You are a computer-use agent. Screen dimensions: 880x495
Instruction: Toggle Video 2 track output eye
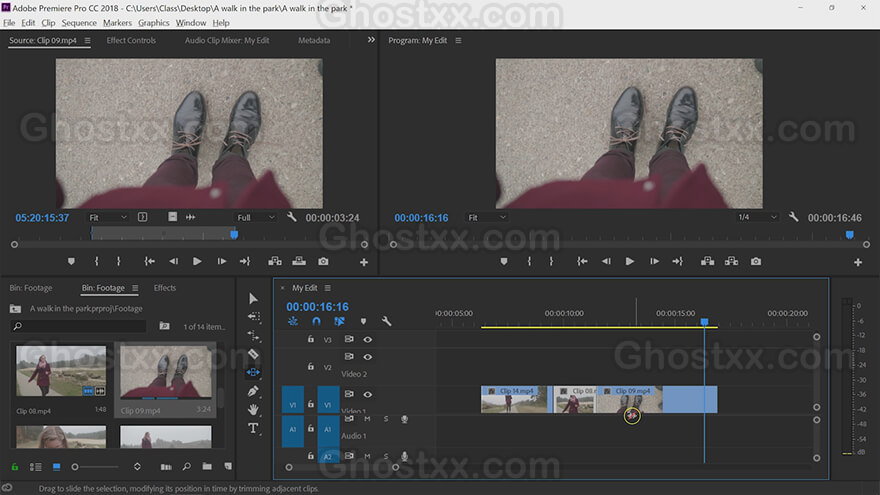click(x=368, y=357)
